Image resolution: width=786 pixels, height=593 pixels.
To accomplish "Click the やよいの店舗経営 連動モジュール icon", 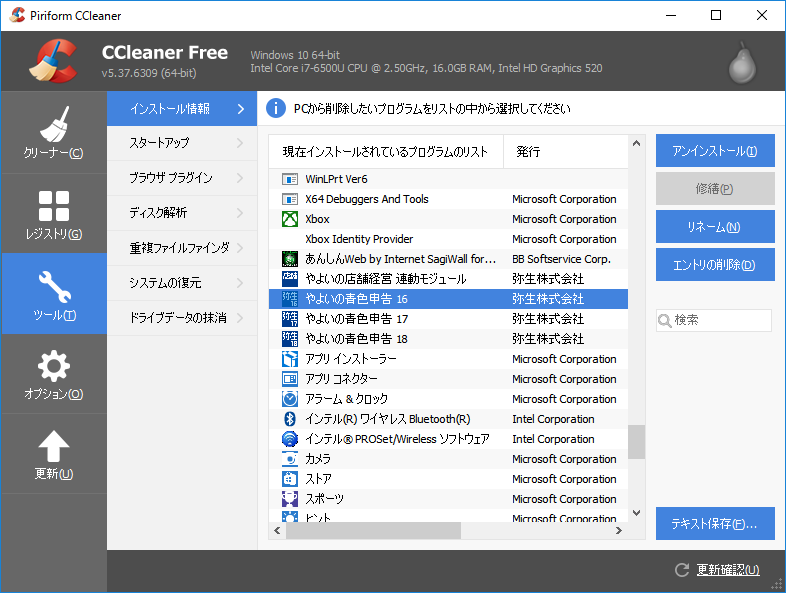I will 290,279.
